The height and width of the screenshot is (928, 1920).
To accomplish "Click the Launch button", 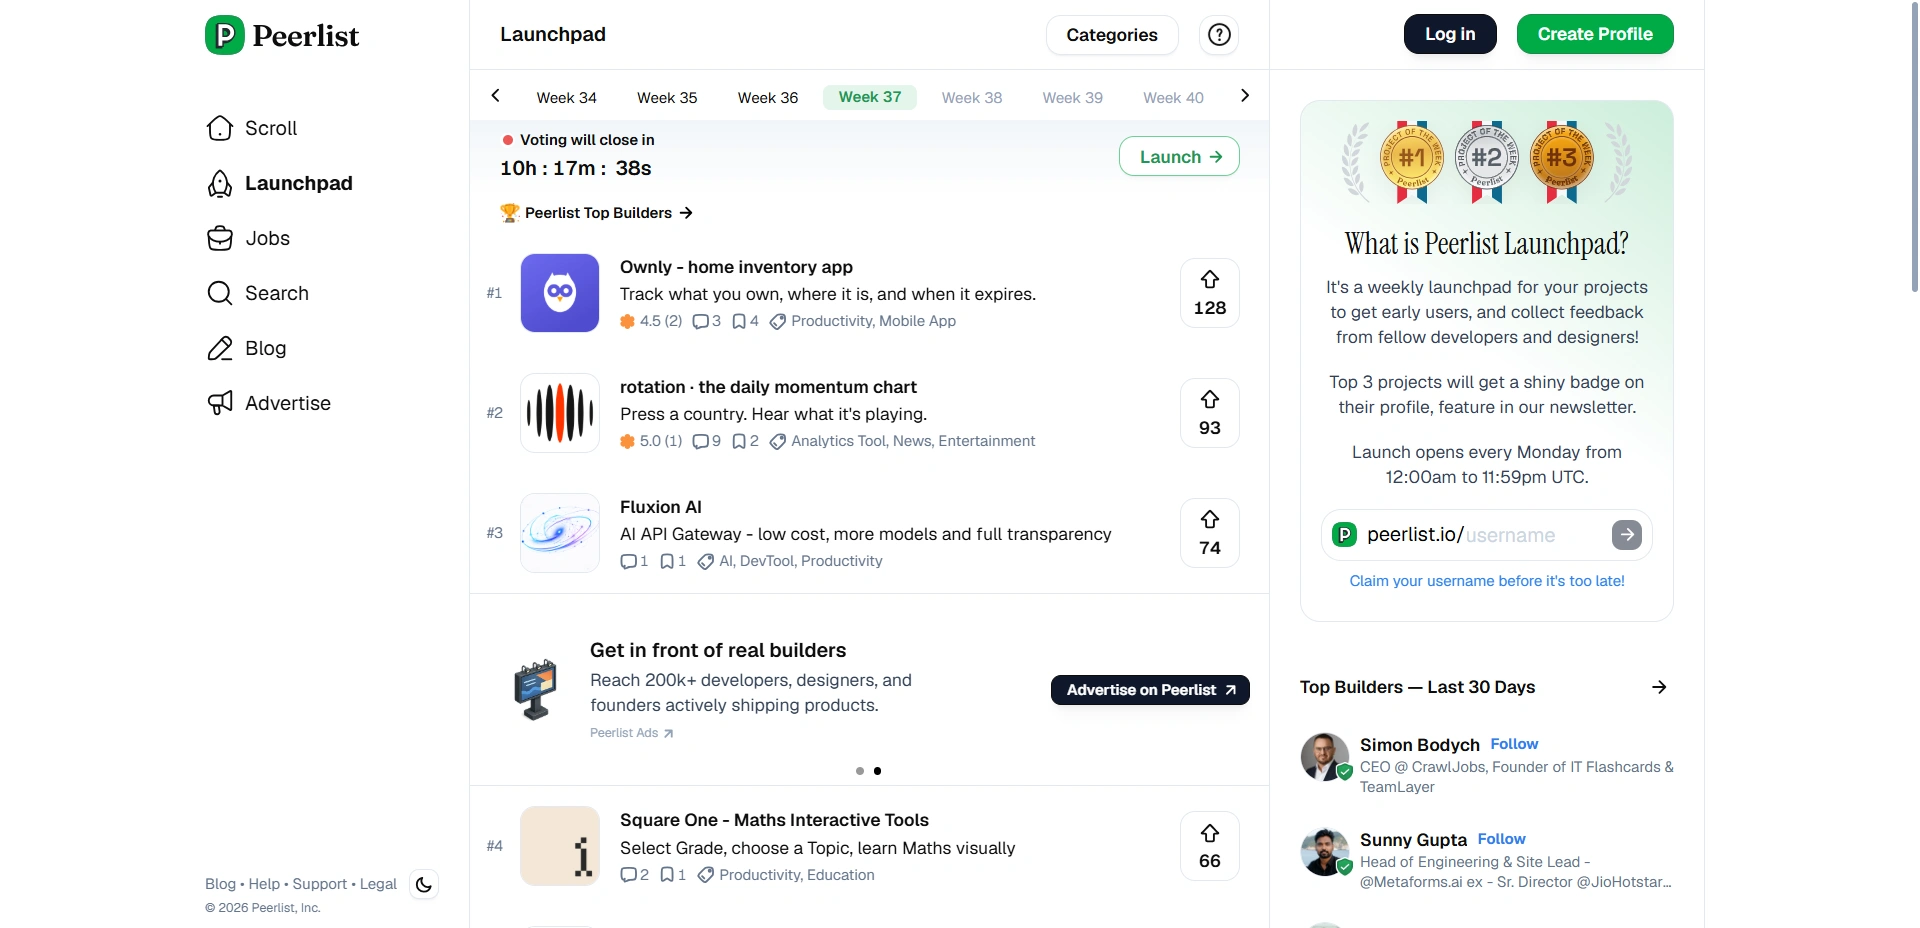I will (1179, 157).
